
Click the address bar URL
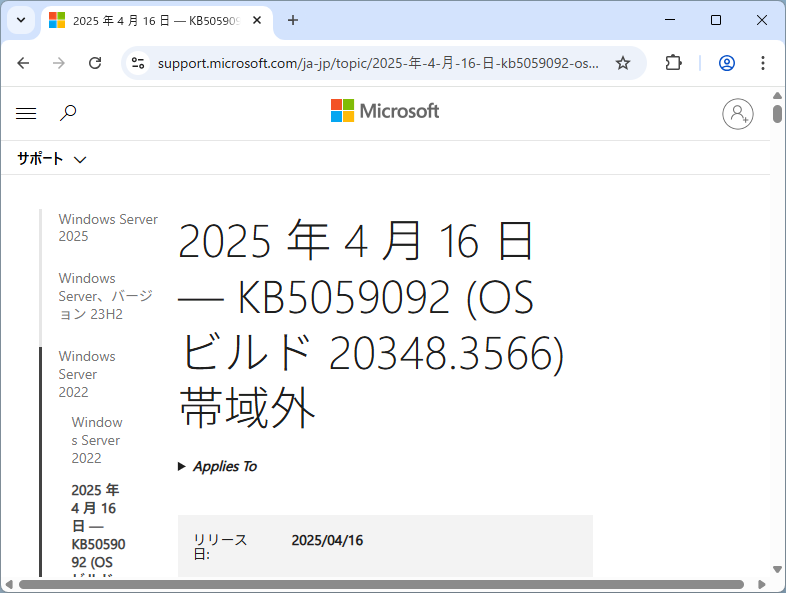(378, 63)
